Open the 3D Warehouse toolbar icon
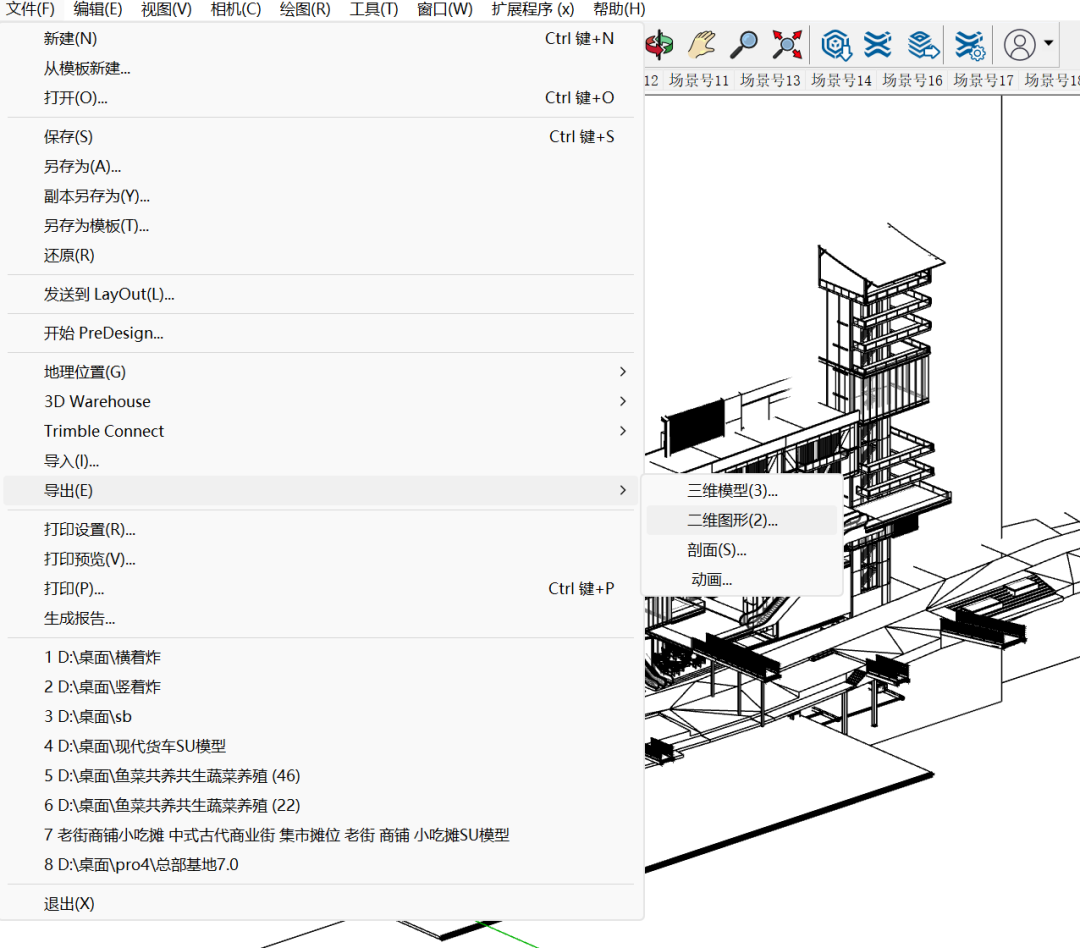Screen dimensions: 1080x948 pos(836,45)
